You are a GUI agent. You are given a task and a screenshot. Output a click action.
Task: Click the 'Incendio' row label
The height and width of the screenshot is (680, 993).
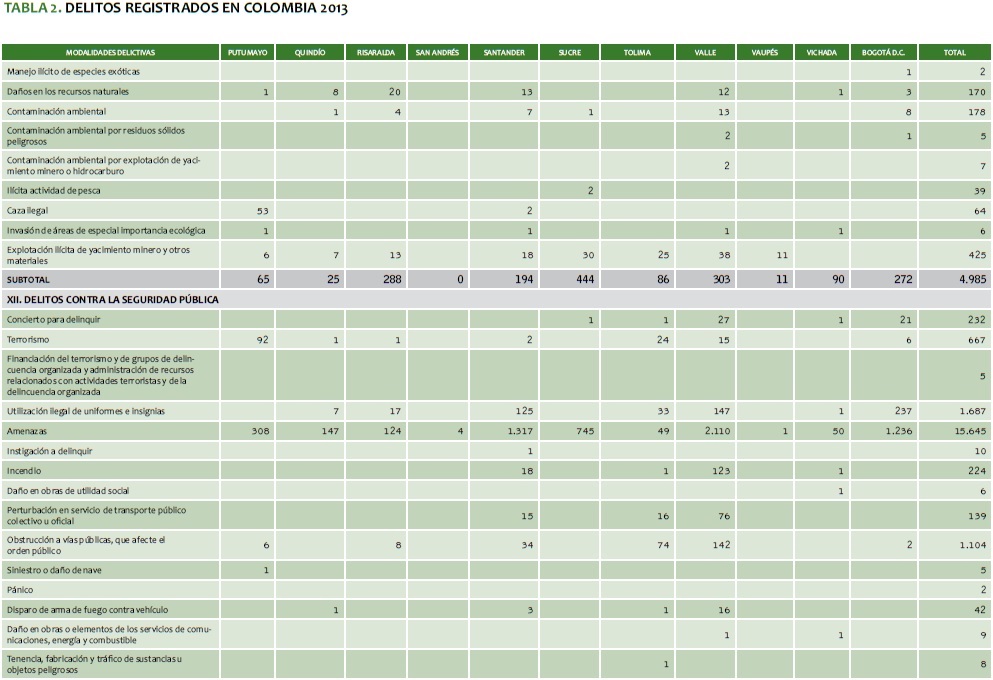(24, 470)
